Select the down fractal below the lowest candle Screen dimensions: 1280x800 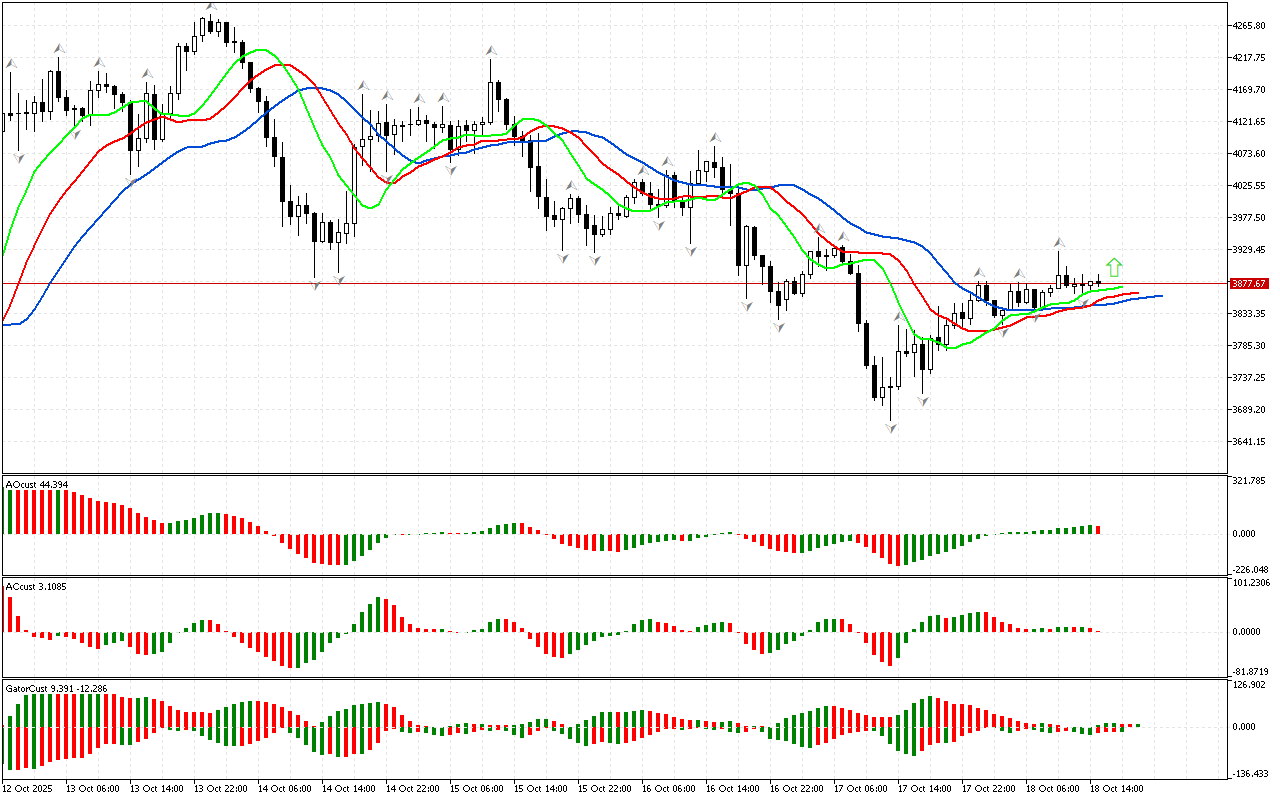(890, 428)
